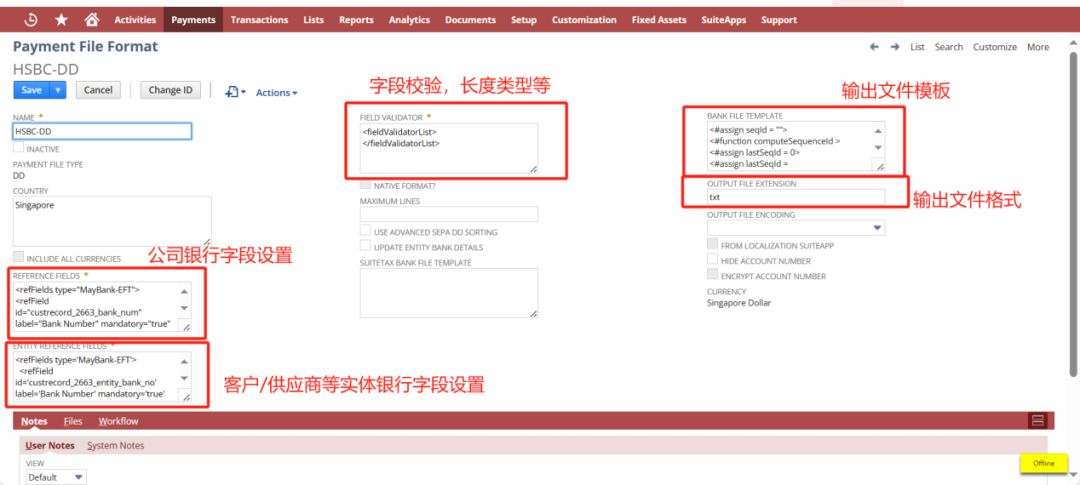The height and width of the screenshot is (485, 1080).
Task: Click the Field Validator resize handle
Action: coord(533,169)
